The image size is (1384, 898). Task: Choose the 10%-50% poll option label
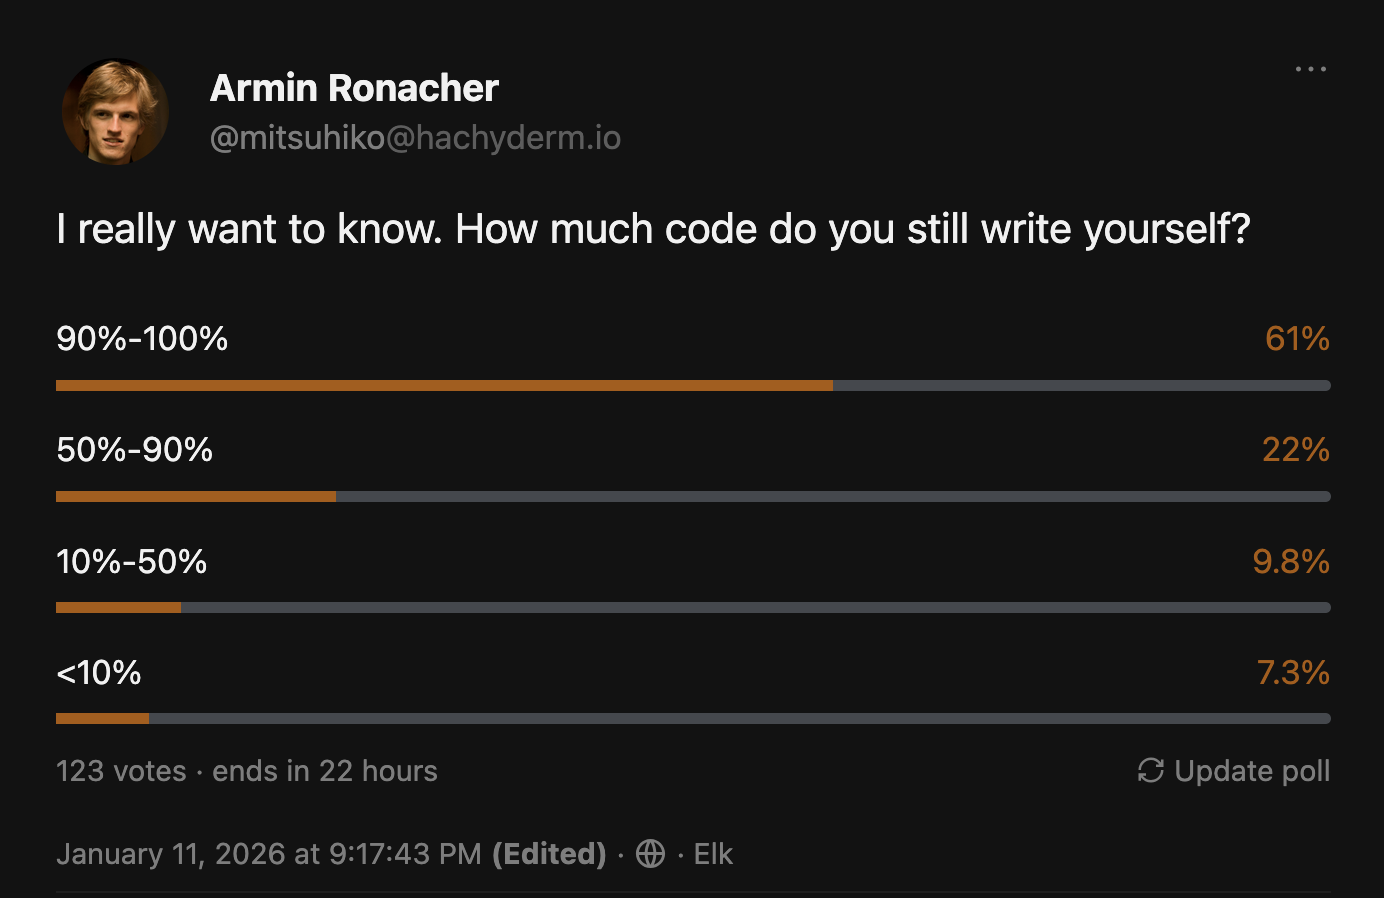(x=132, y=562)
